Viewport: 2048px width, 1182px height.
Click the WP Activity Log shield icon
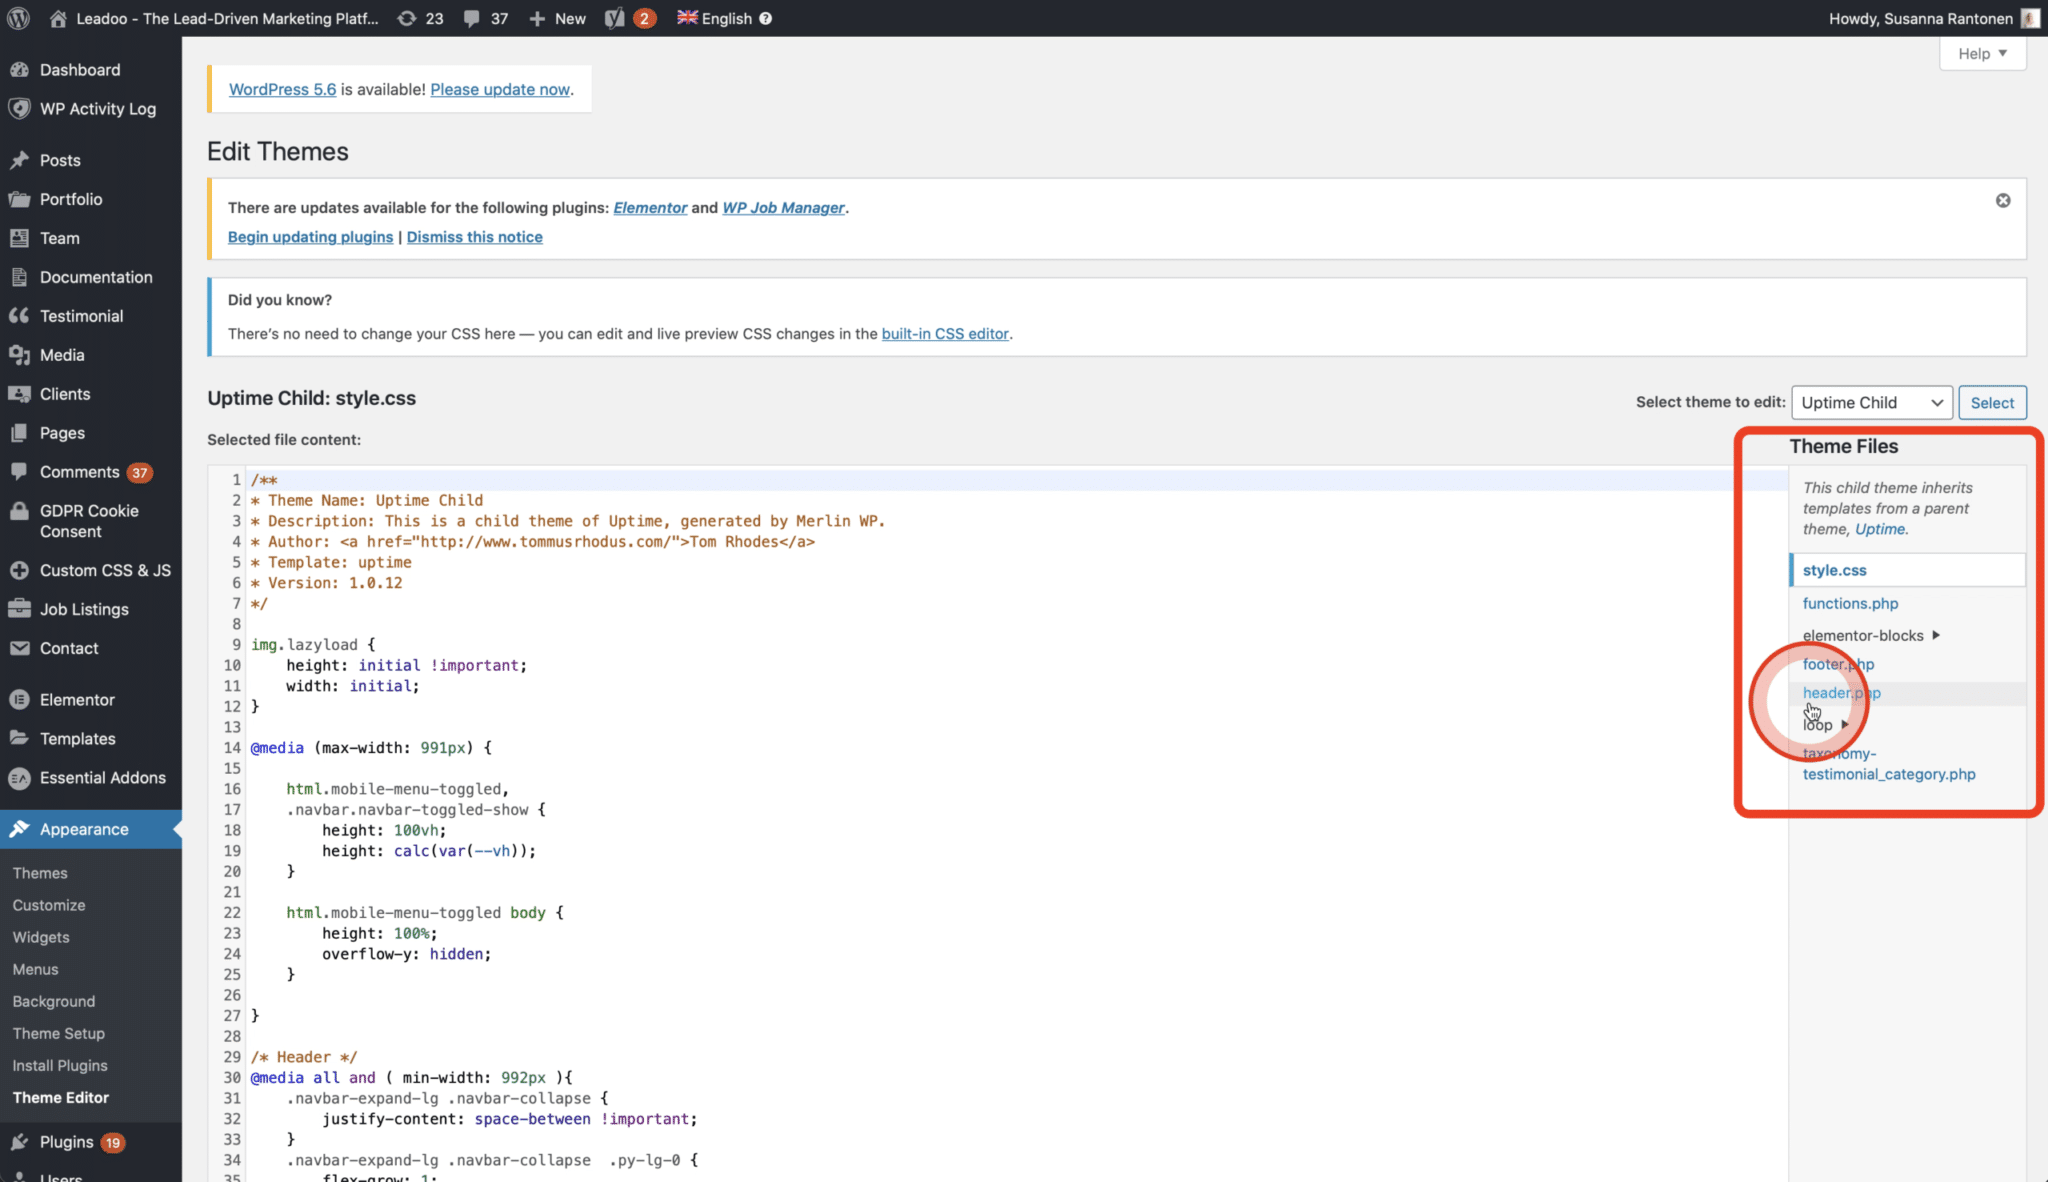pos(19,108)
